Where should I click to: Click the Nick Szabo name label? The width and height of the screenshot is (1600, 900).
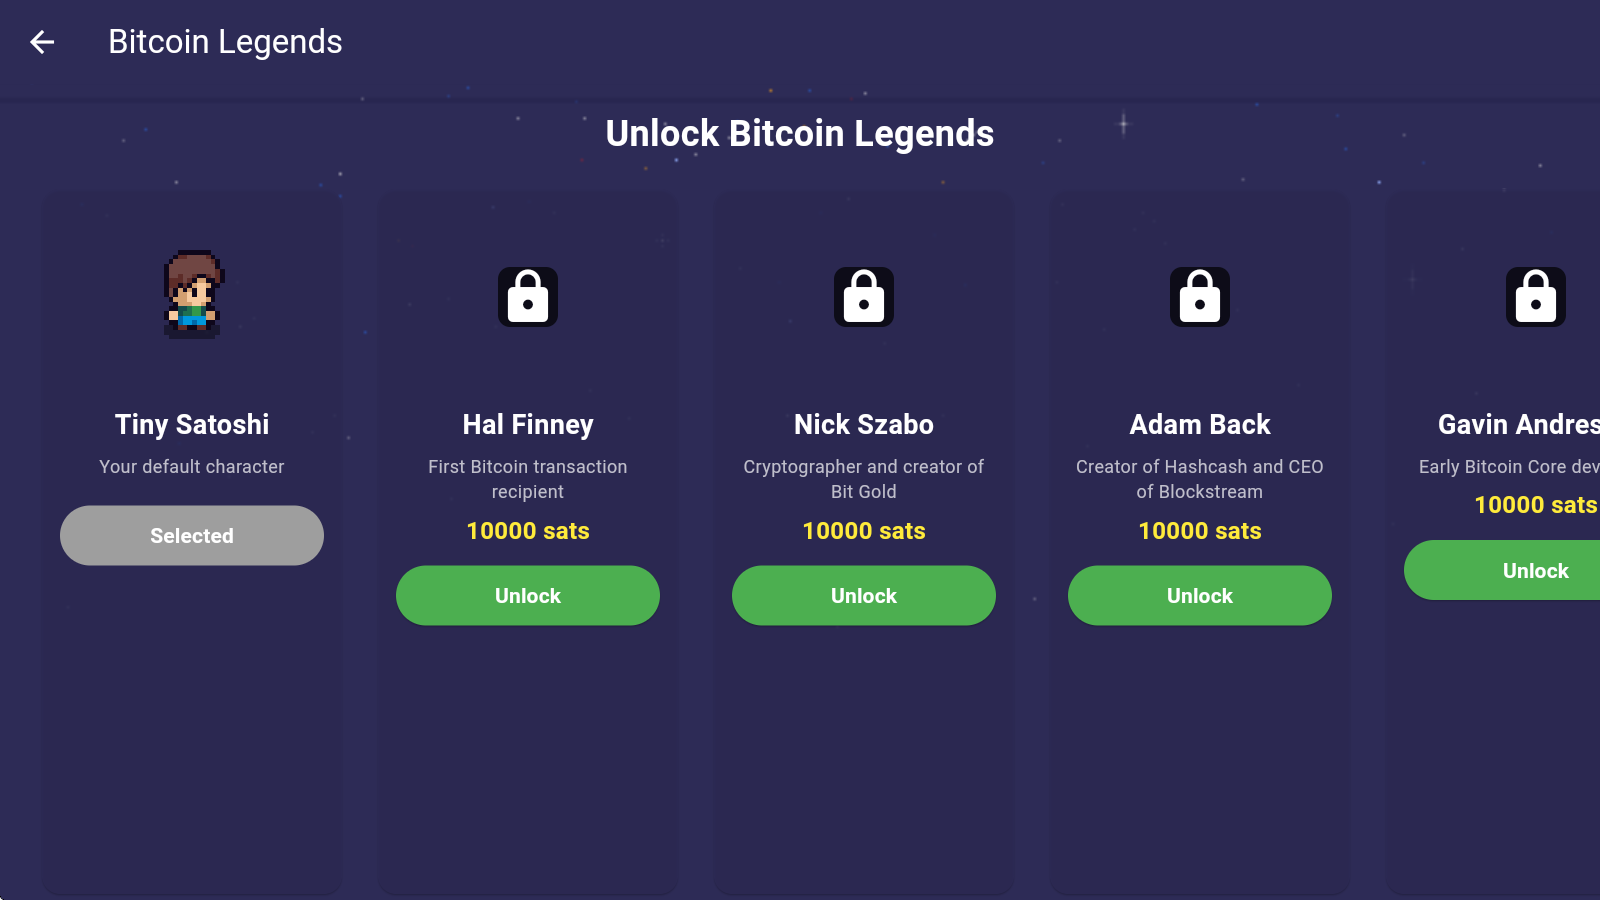coord(864,425)
